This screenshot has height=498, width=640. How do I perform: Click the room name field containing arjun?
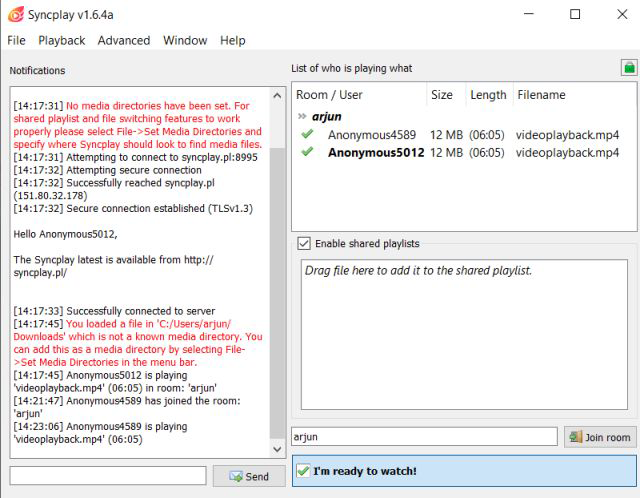[x=424, y=437]
